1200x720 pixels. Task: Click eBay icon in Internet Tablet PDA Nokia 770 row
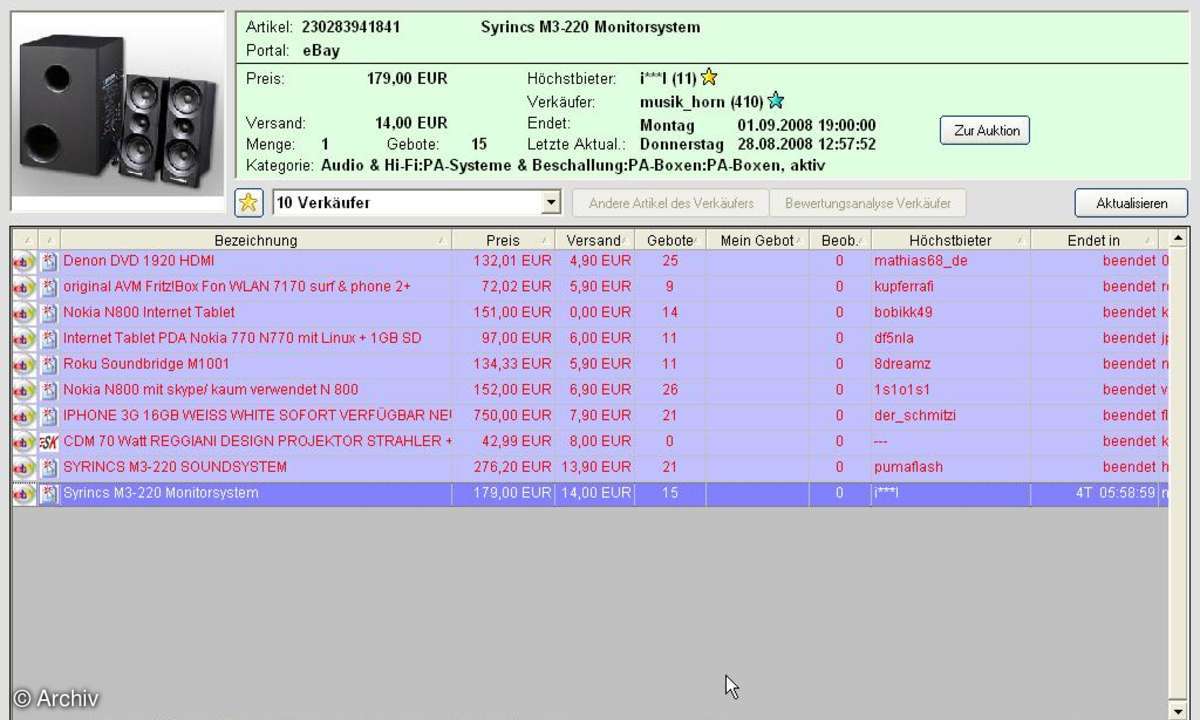pos(24,338)
